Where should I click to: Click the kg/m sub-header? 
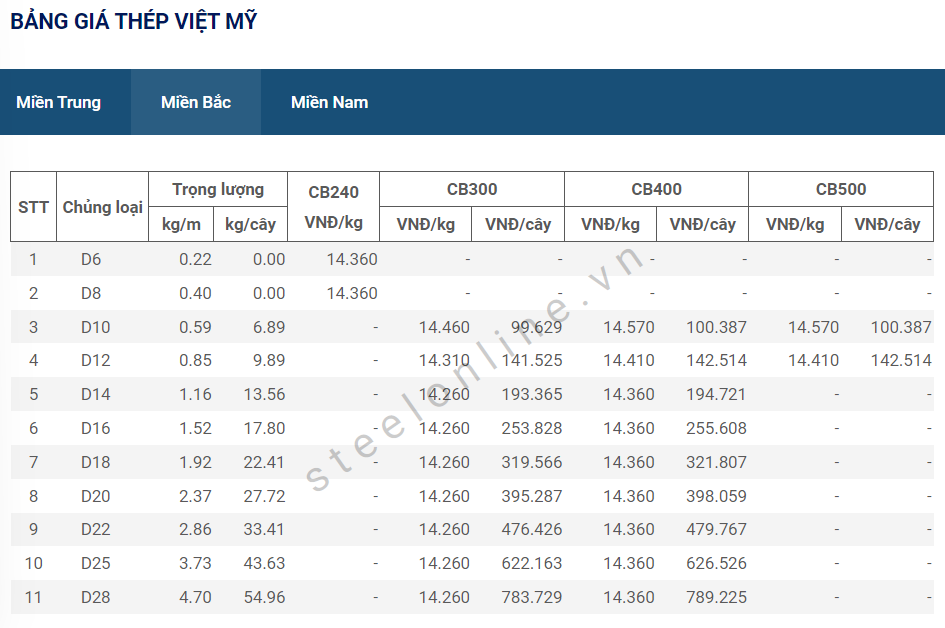pos(181,225)
